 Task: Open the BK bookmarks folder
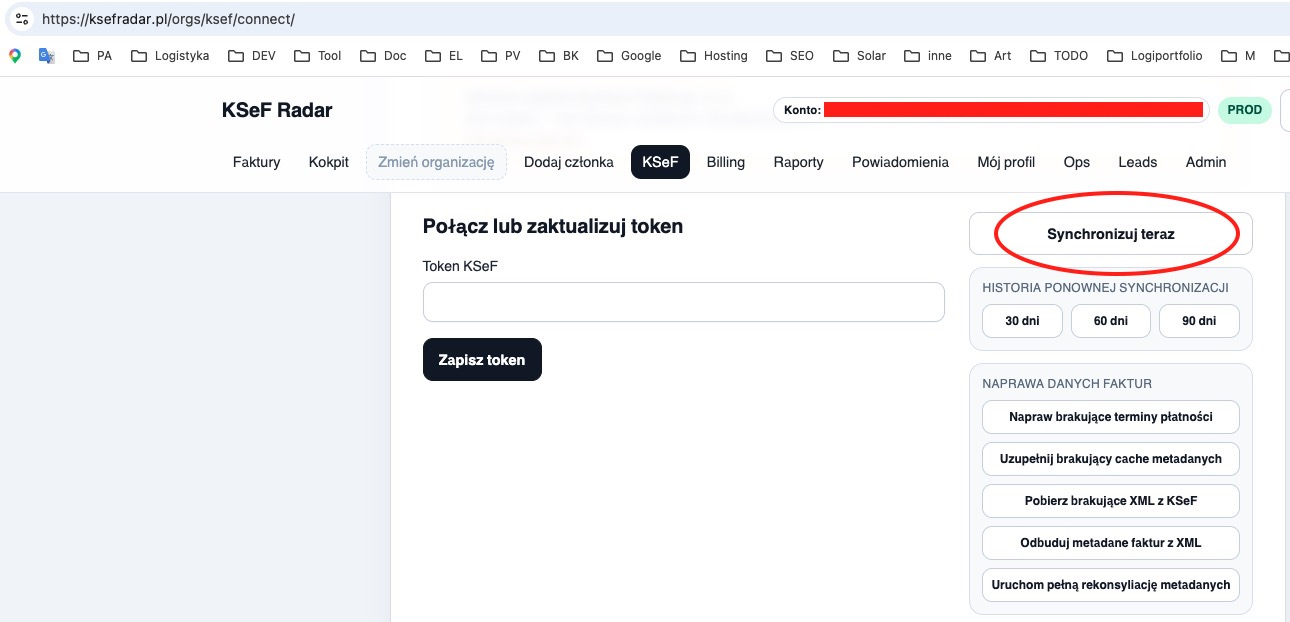coord(559,56)
